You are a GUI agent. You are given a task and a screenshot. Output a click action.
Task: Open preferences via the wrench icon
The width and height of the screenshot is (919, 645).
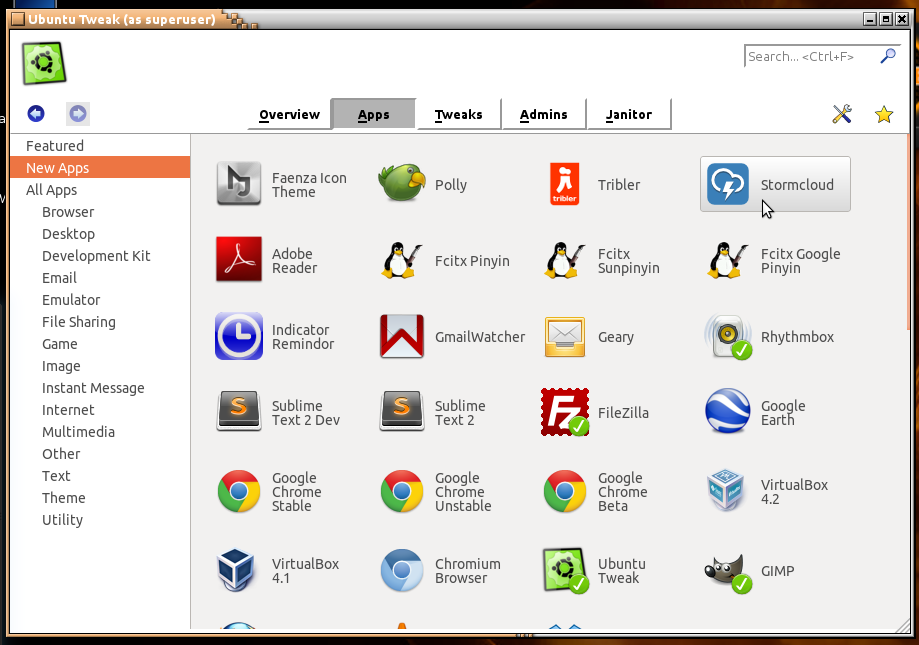842,114
